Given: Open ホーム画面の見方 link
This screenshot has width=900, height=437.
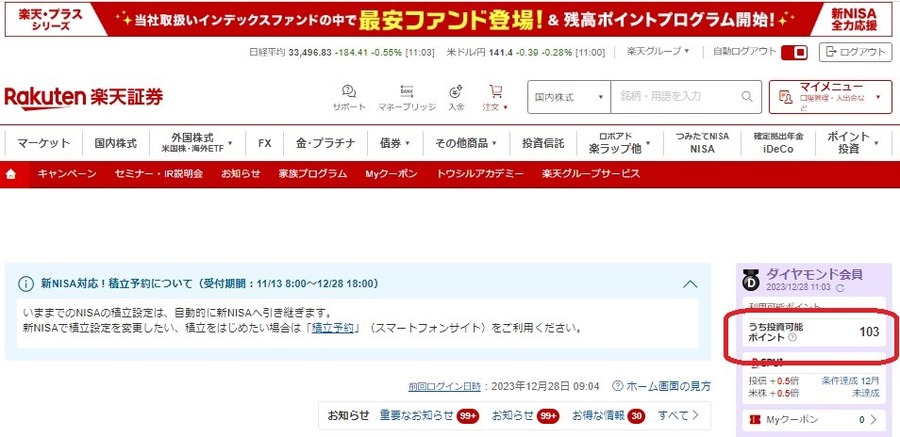Looking at the screenshot, I should pyautogui.click(x=668, y=386).
